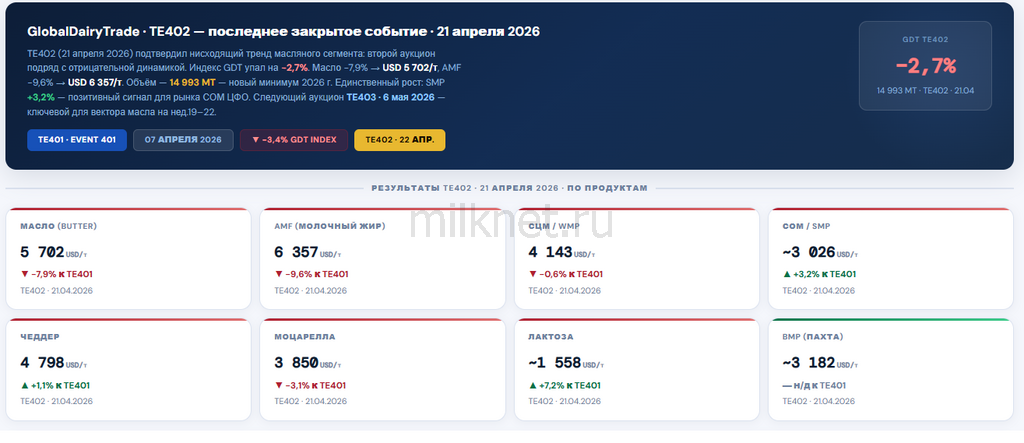Select the TE401 · EVENT 401 badge
This screenshot has height=443, width=1024.
(77, 140)
